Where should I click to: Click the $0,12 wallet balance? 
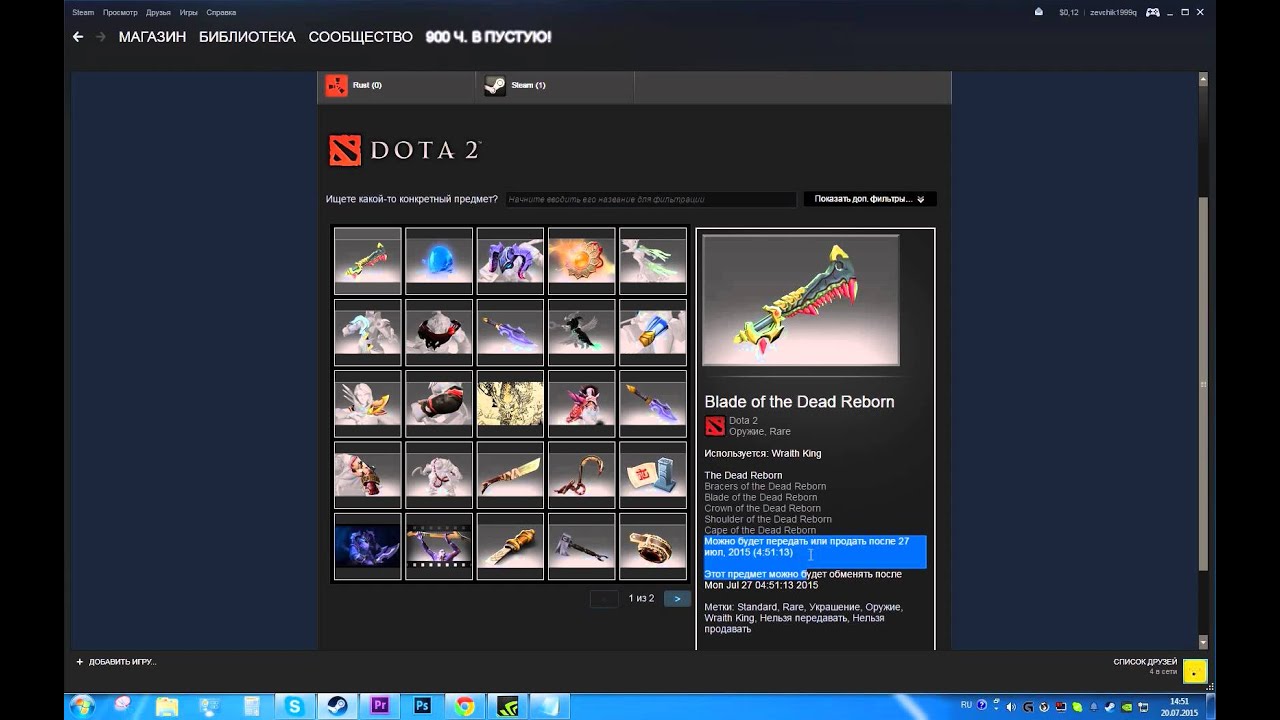[1069, 12]
